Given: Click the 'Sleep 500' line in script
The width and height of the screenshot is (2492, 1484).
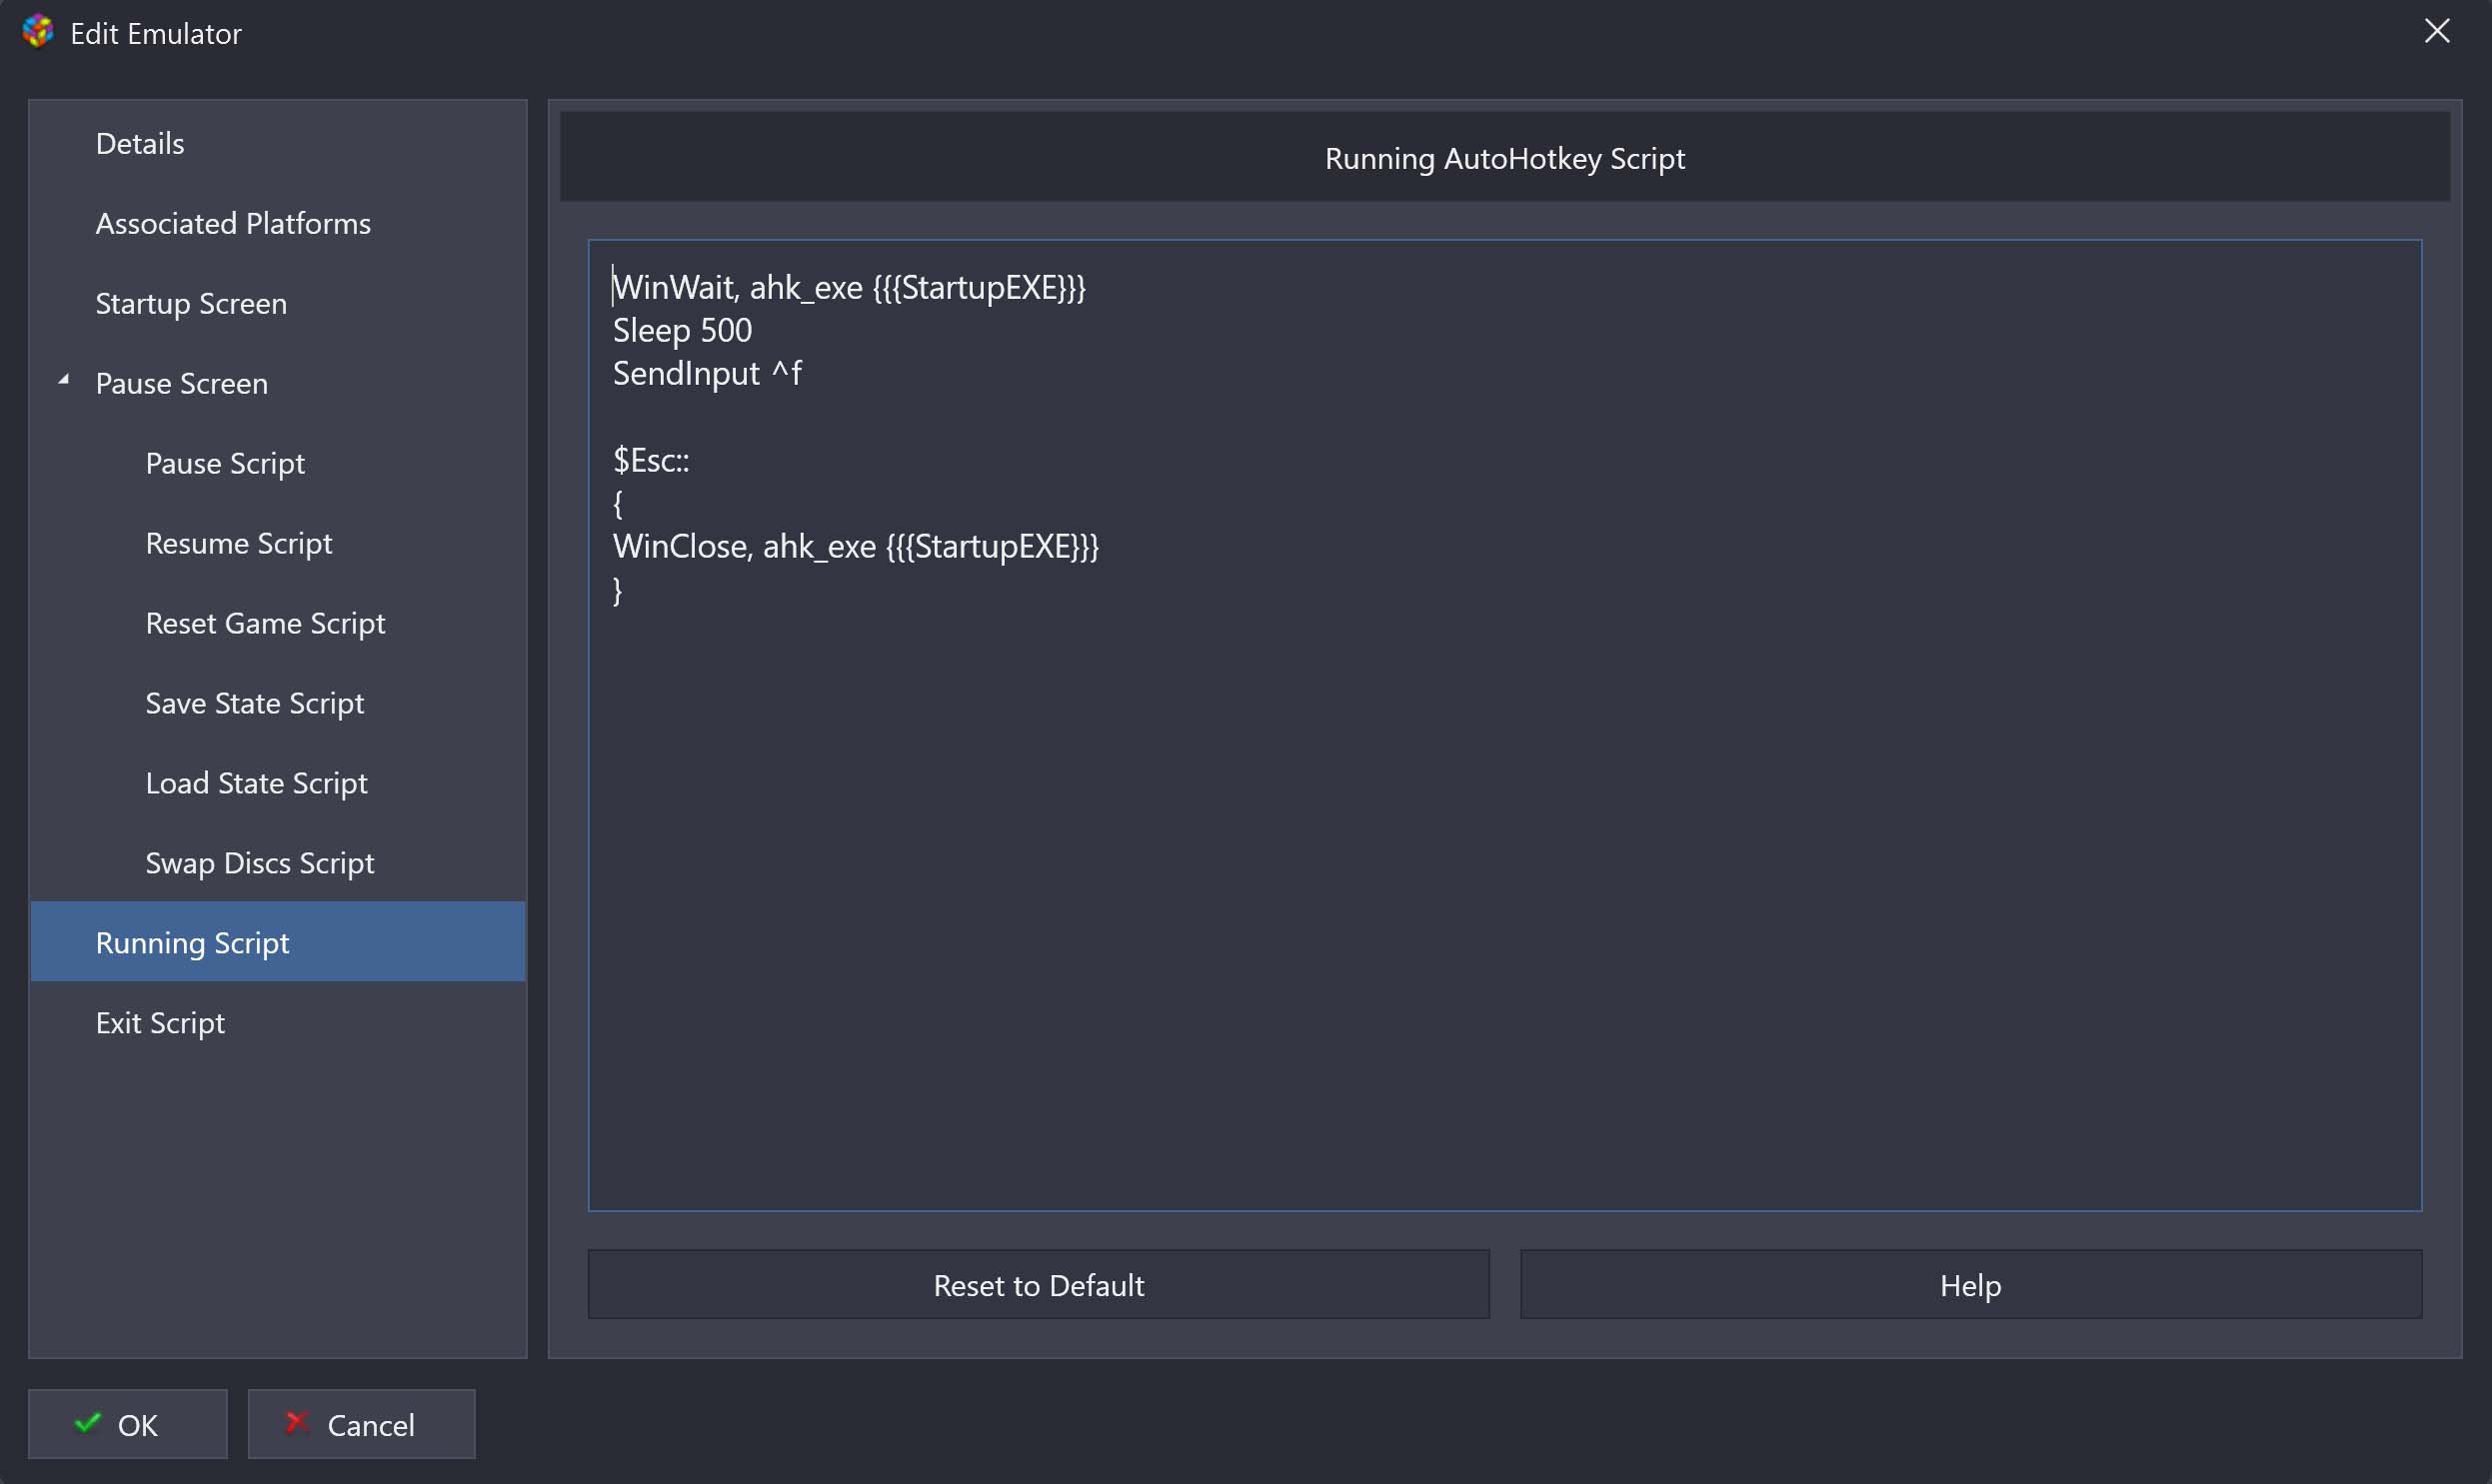Looking at the screenshot, I should tap(682, 330).
